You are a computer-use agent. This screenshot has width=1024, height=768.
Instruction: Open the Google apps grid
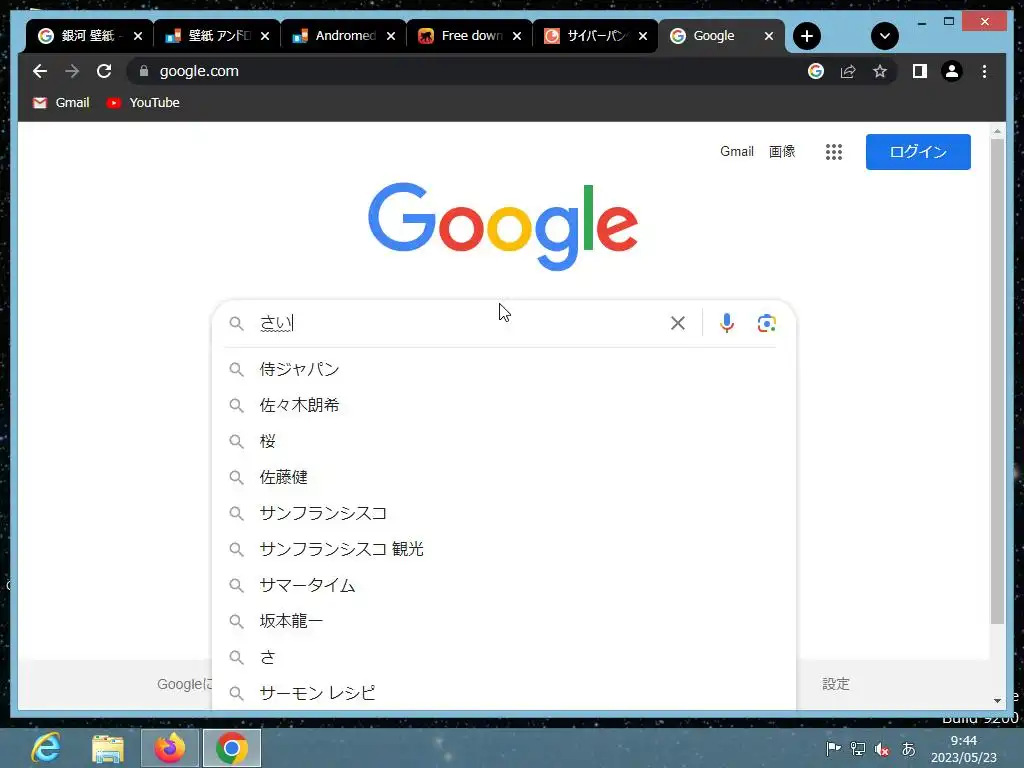pyautogui.click(x=833, y=152)
